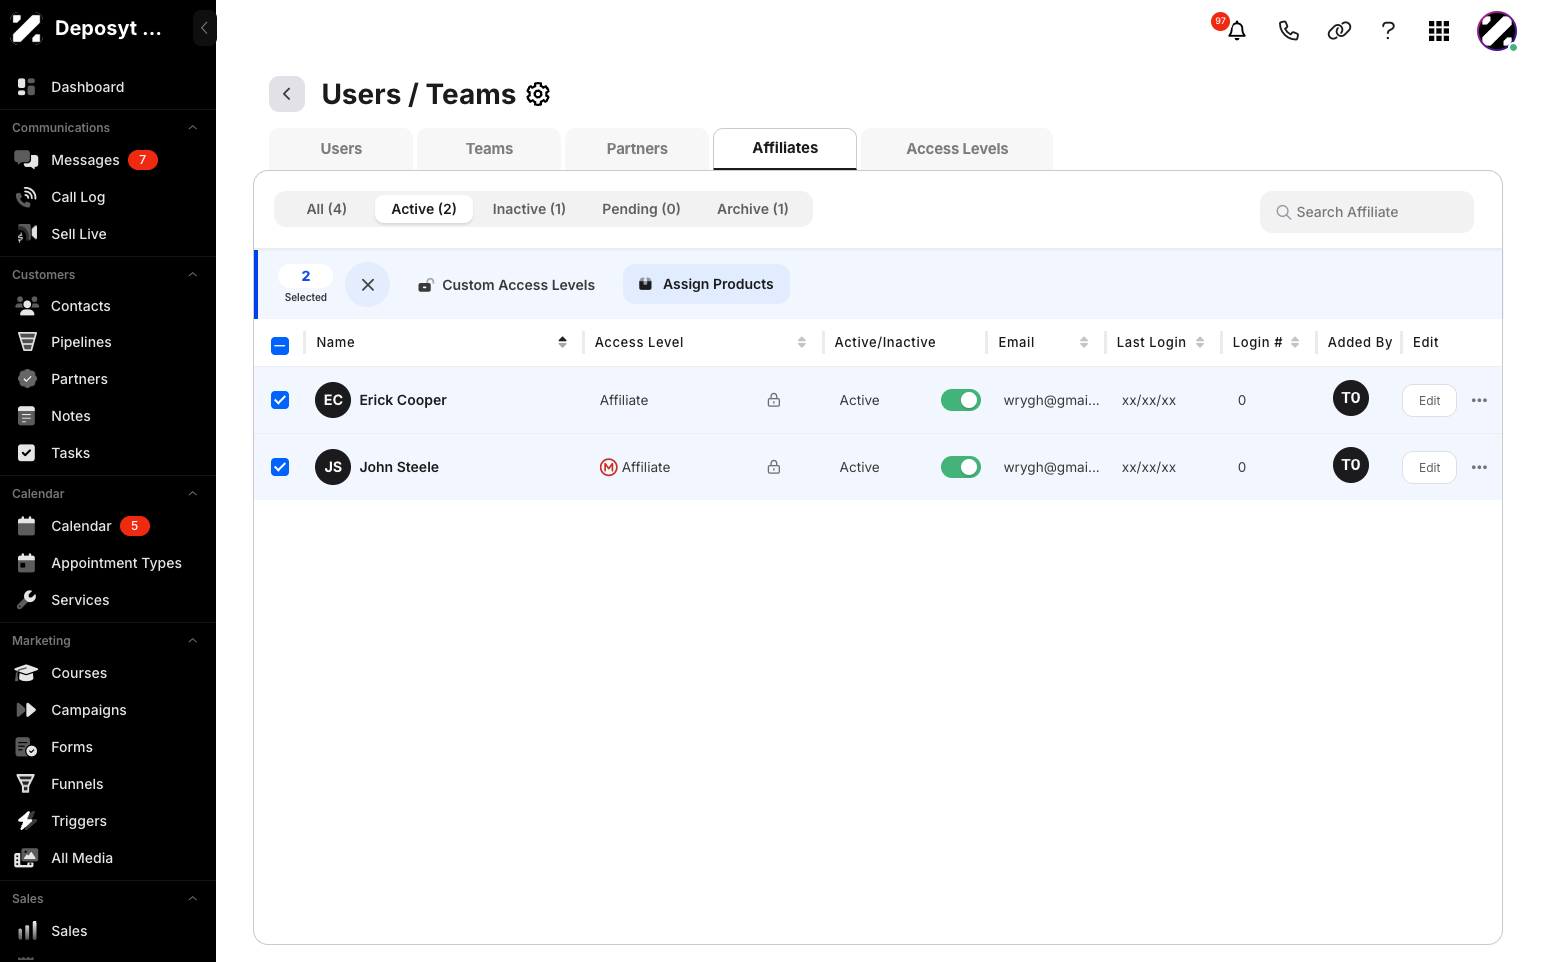Image resolution: width=1541 pixels, height=962 pixels.
Task: Collapse the Communications section
Action: point(193,128)
